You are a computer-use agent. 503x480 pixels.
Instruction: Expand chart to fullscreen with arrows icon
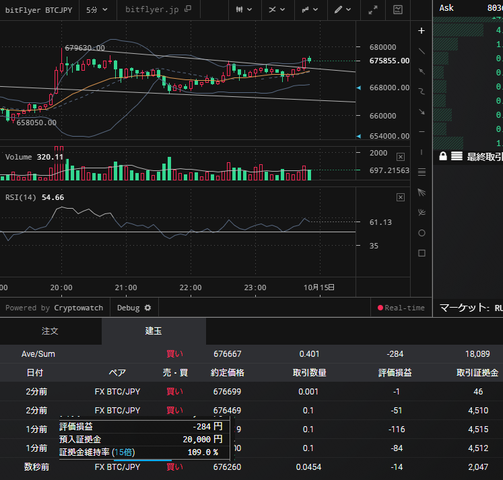373,10
